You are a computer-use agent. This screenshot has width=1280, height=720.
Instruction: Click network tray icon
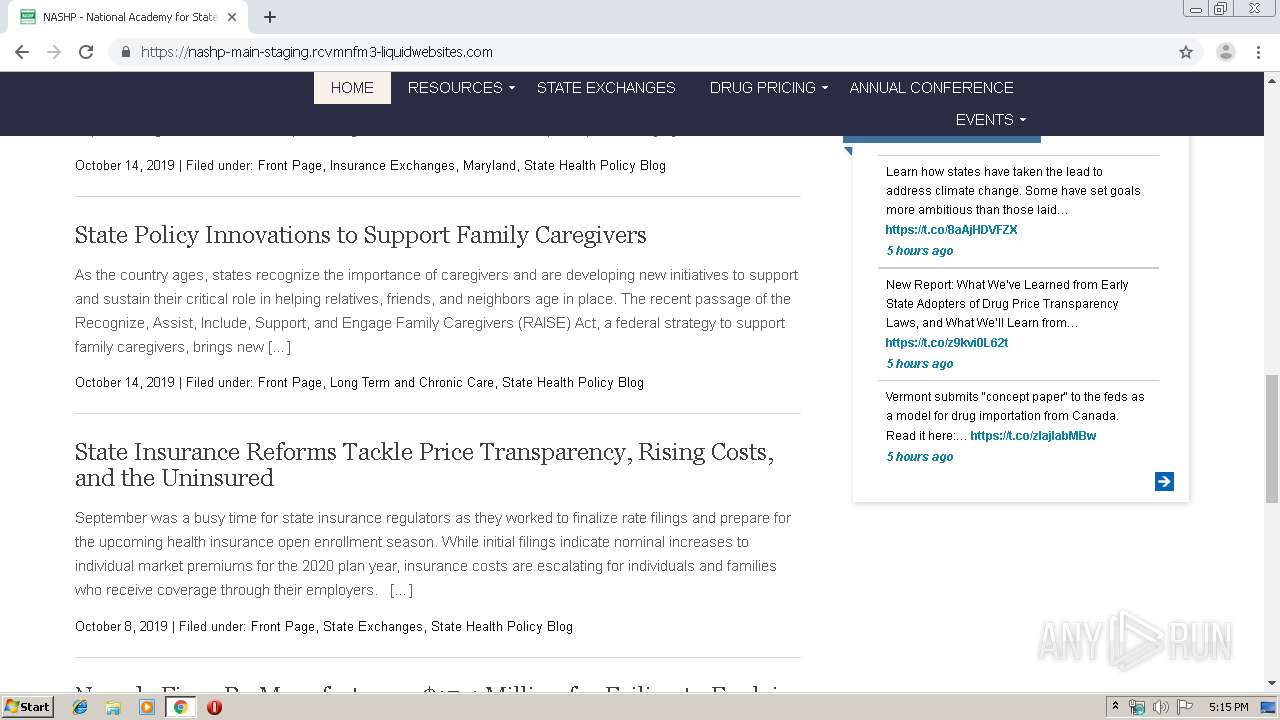click(x=1137, y=707)
